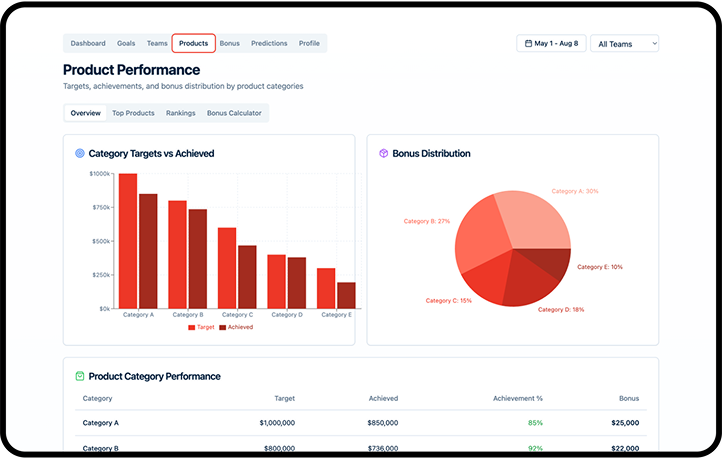
Task: Select the Category D slice in the pie chart
Action: pos(535,285)
